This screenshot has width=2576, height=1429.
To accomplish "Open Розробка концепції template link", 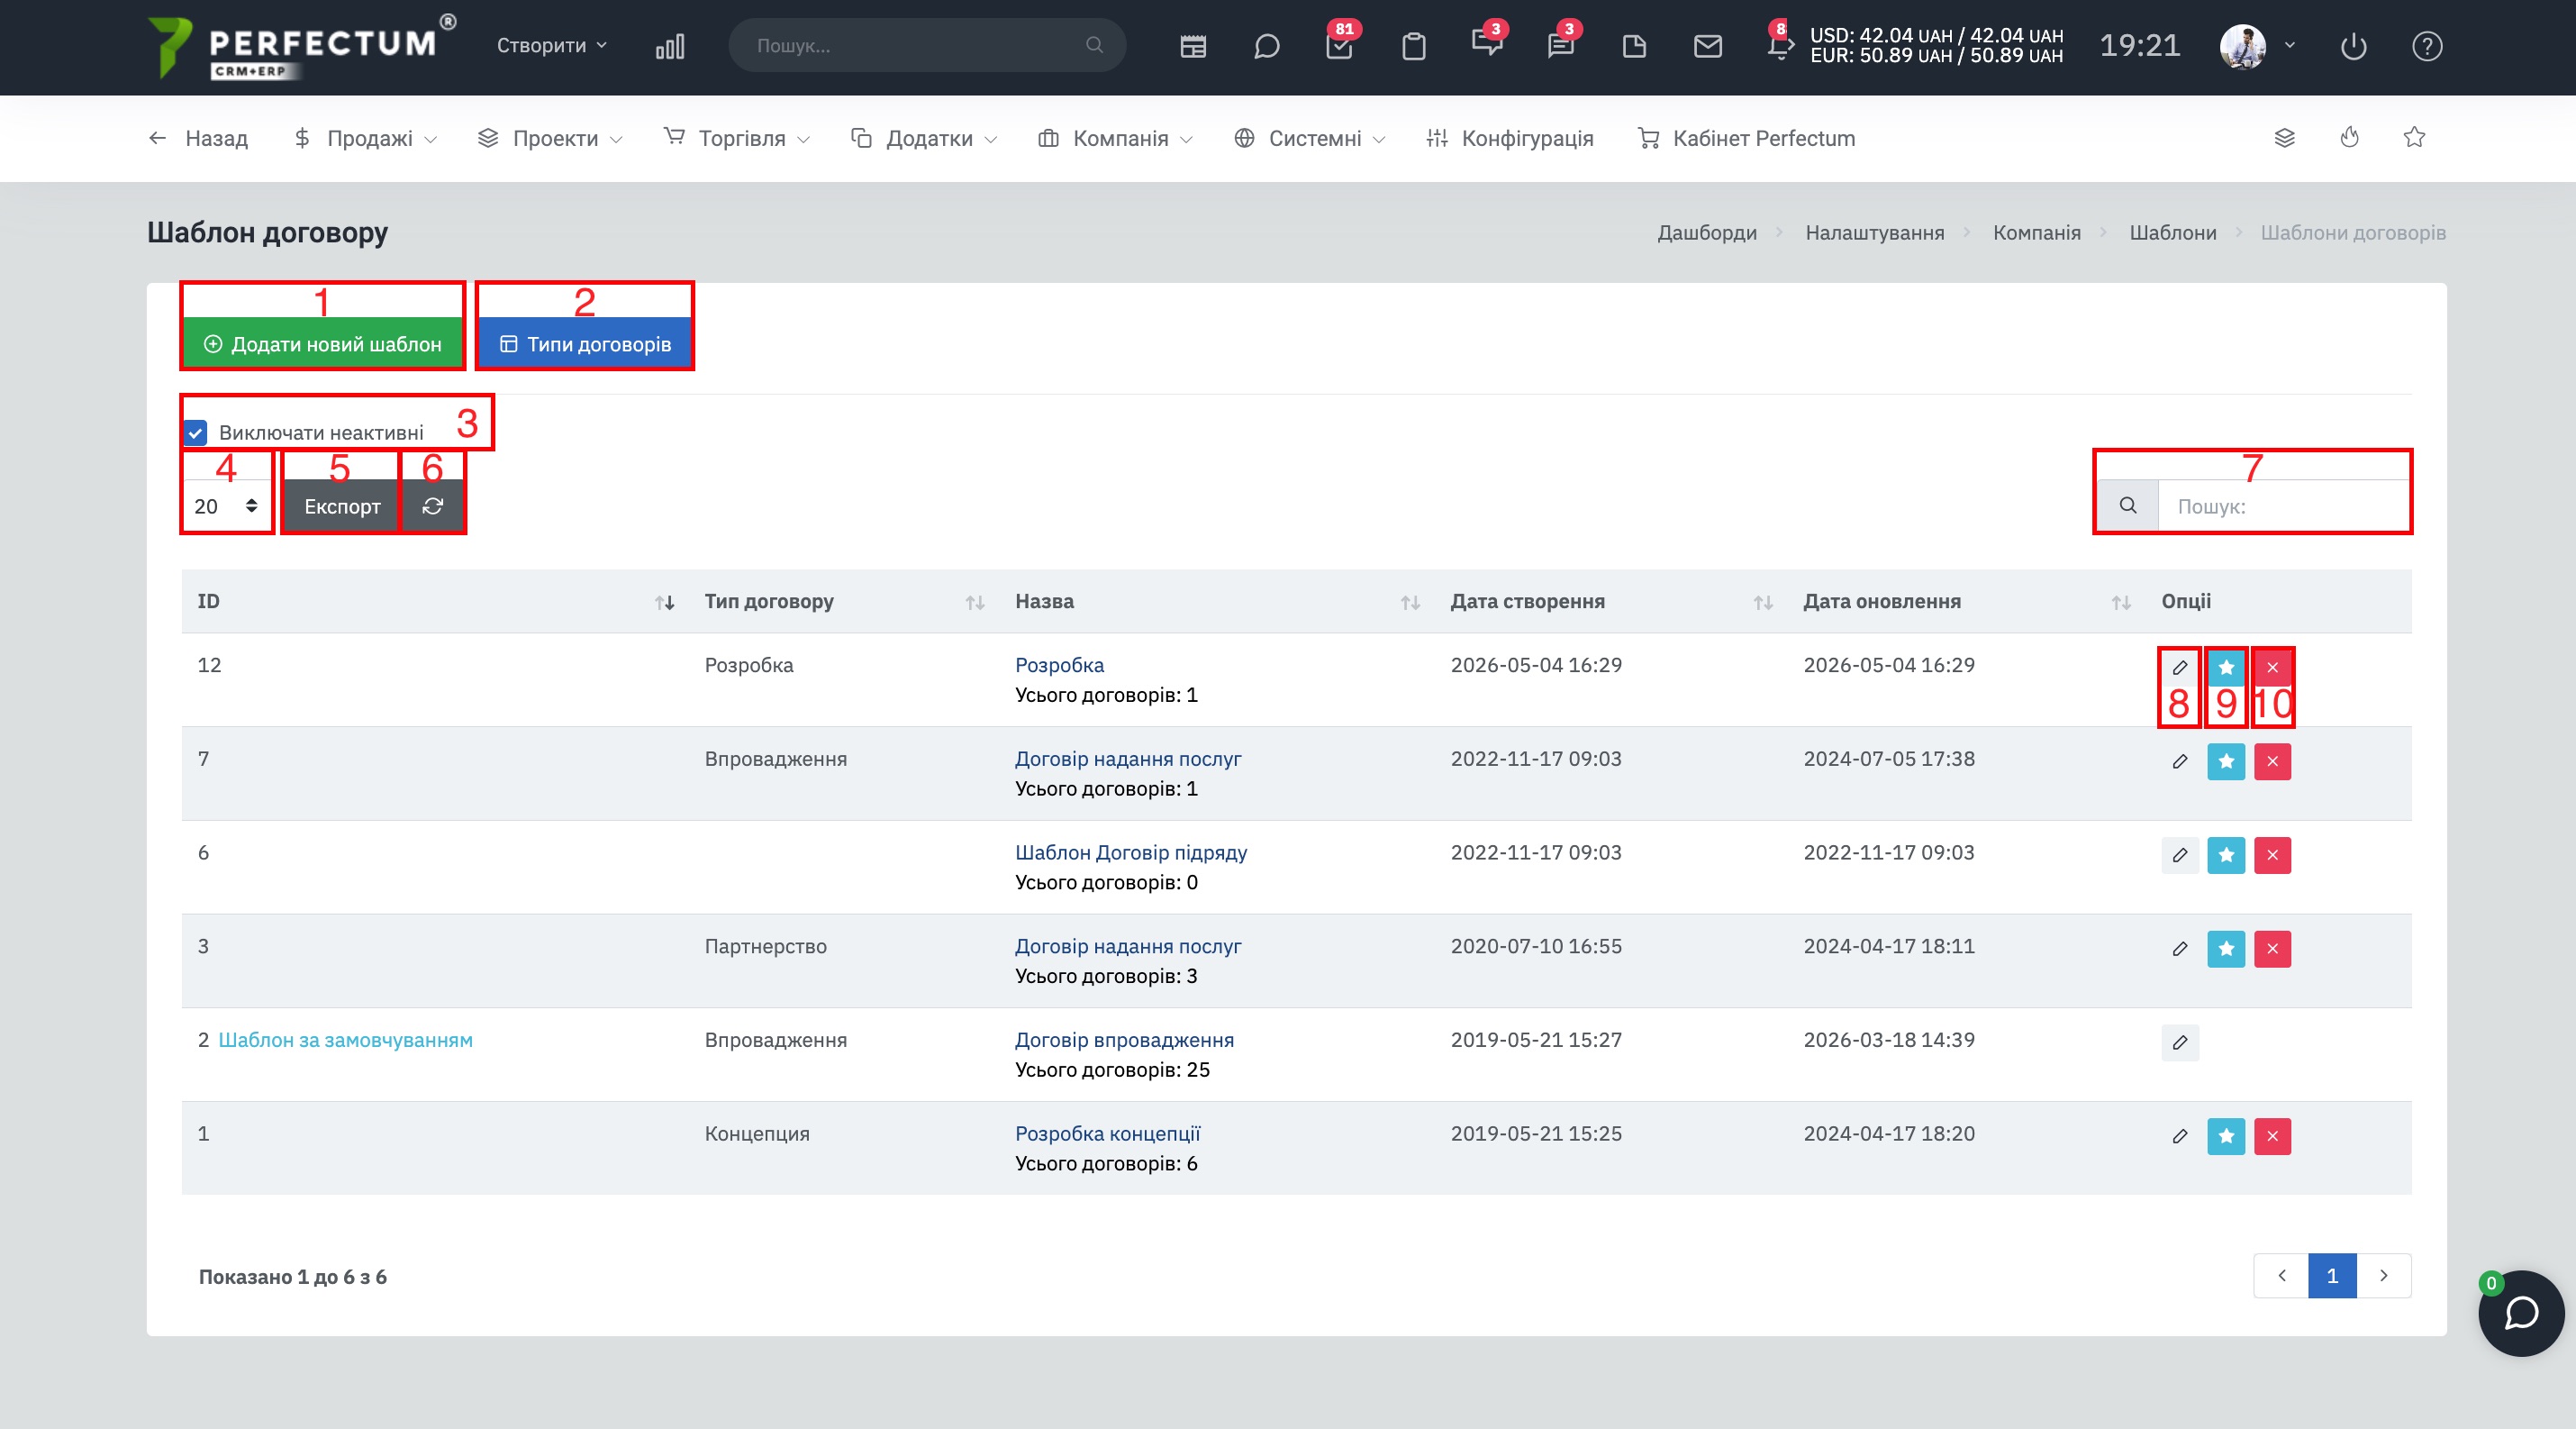I will (x=1108, y=1134).
